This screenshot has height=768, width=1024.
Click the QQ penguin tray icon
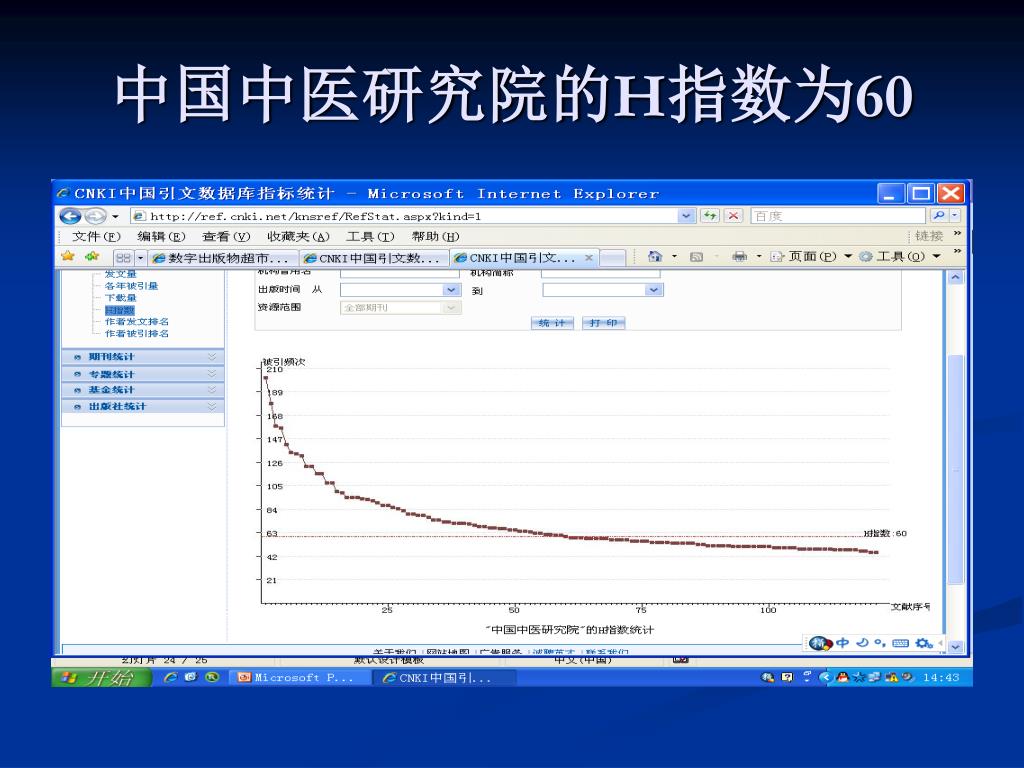[842, 677]
